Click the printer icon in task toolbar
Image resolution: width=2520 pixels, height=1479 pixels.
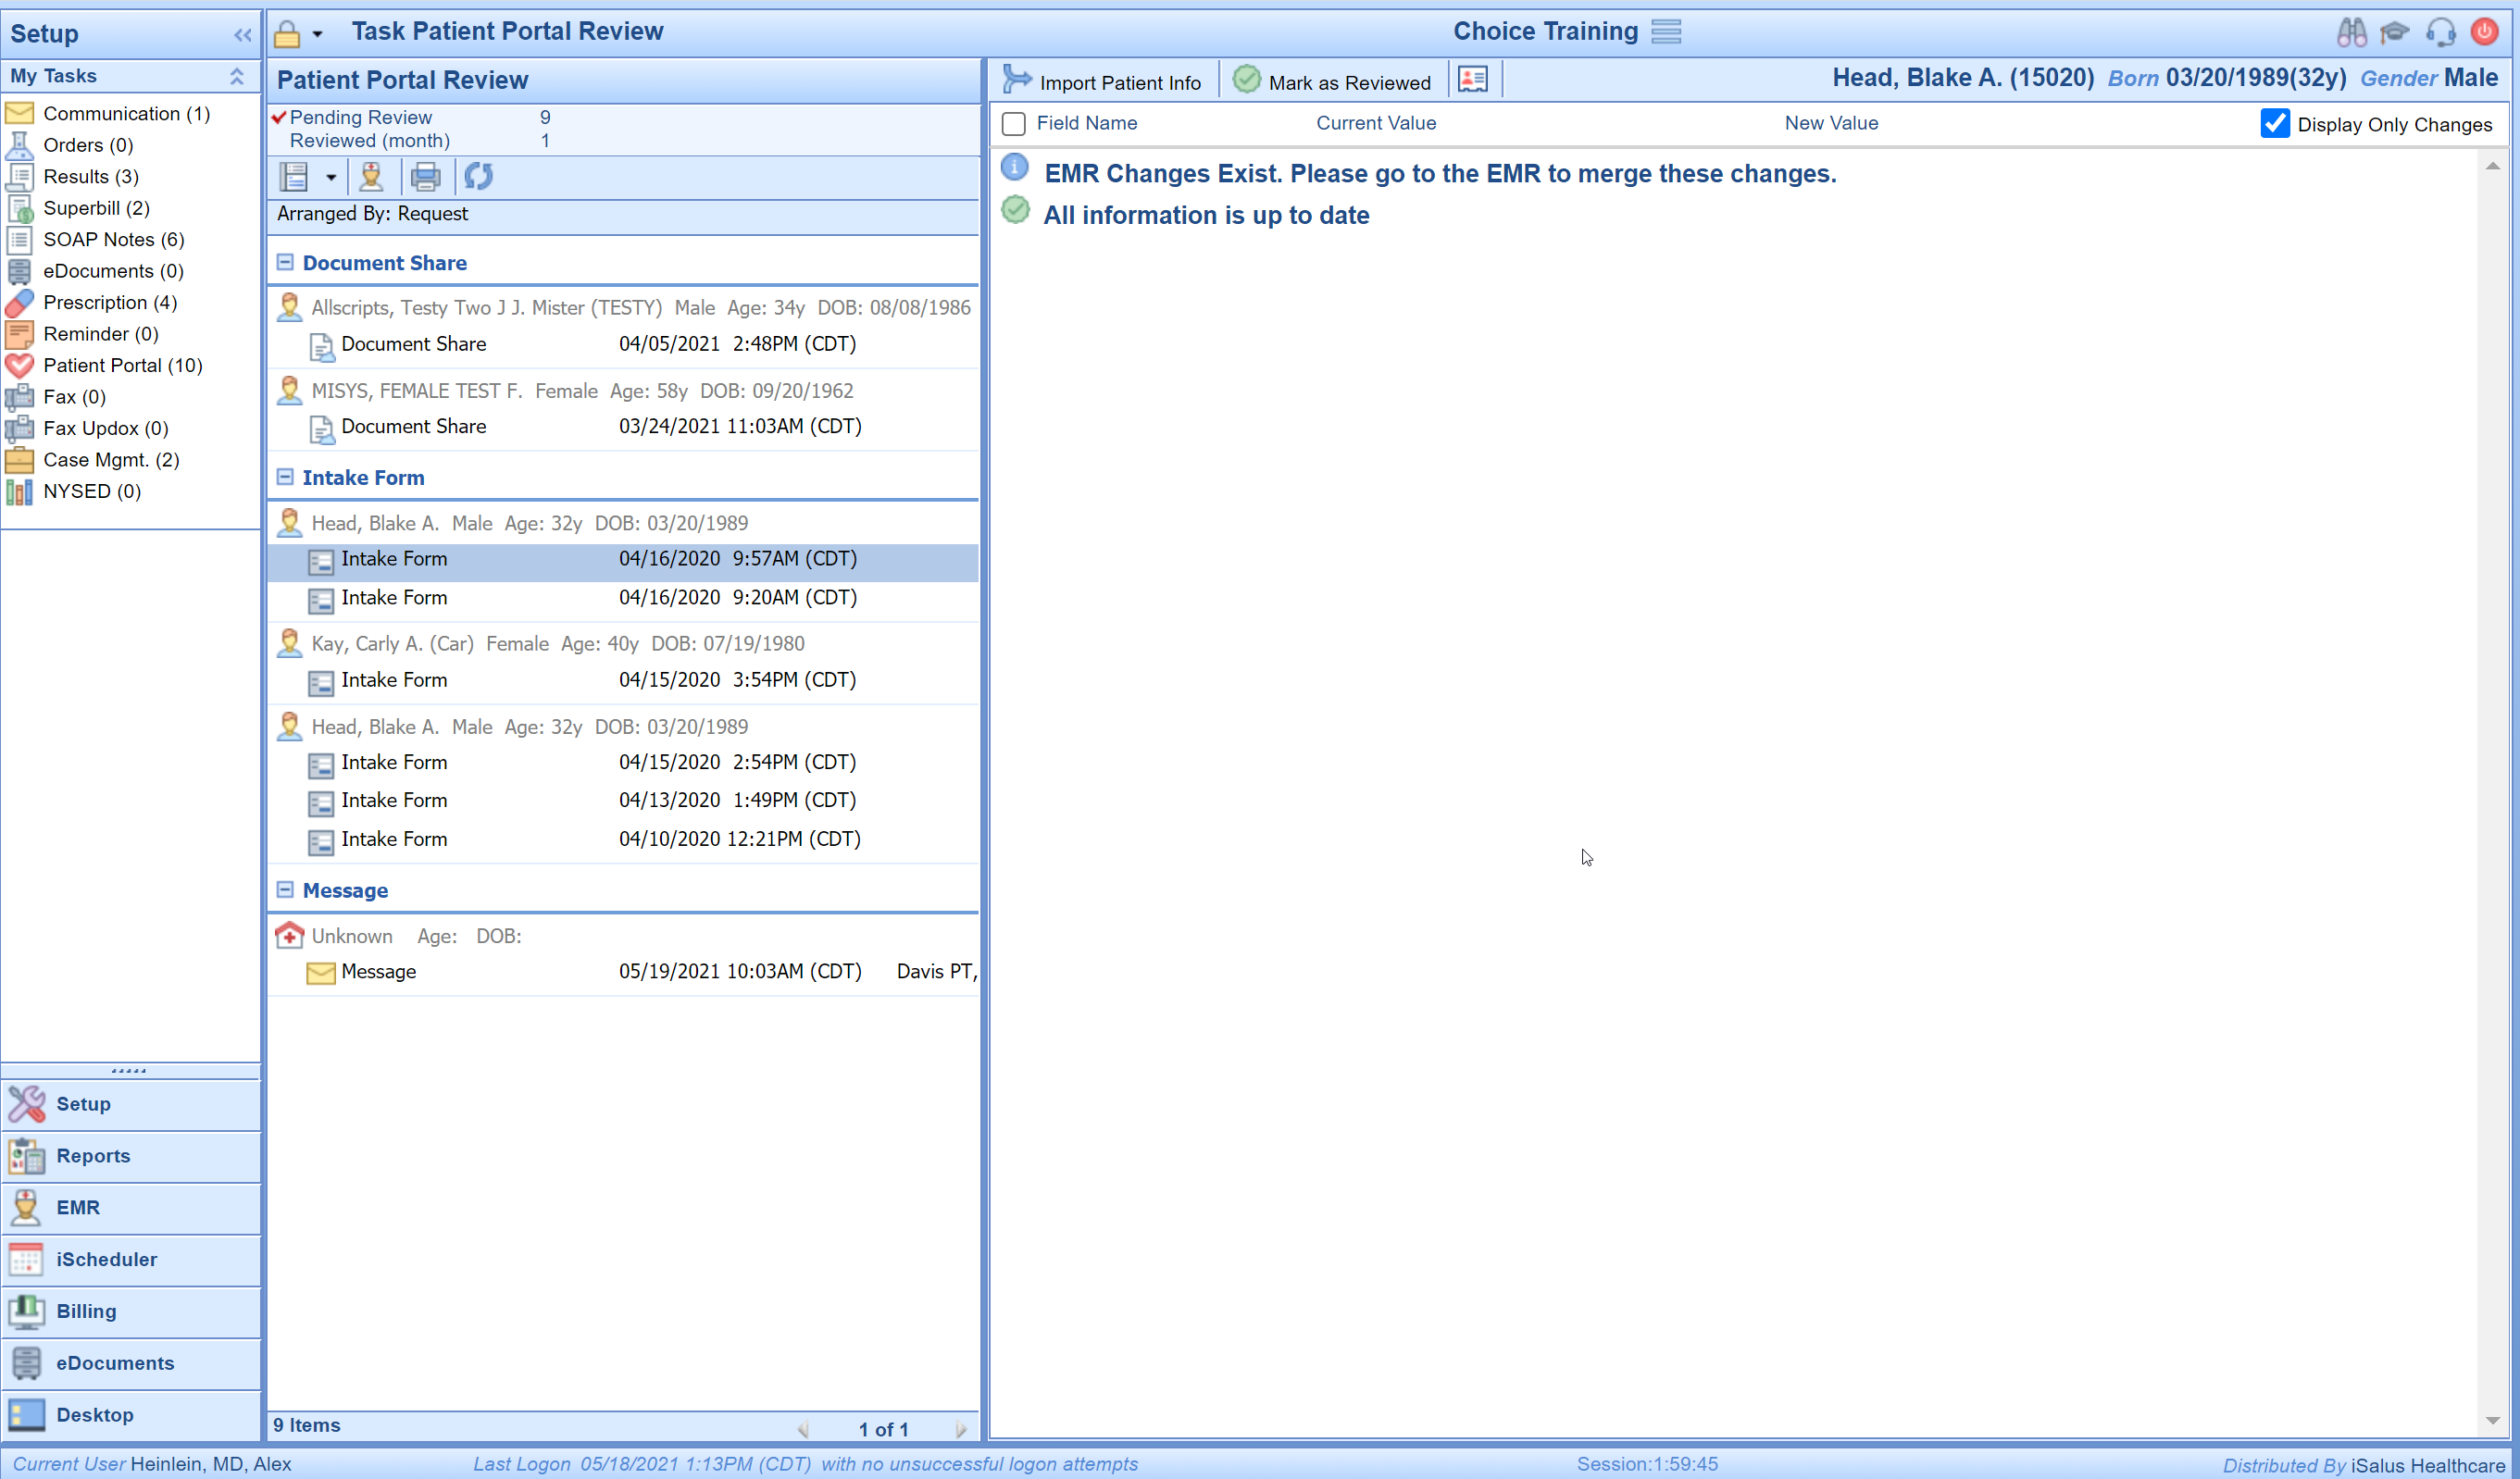(425, 177)
